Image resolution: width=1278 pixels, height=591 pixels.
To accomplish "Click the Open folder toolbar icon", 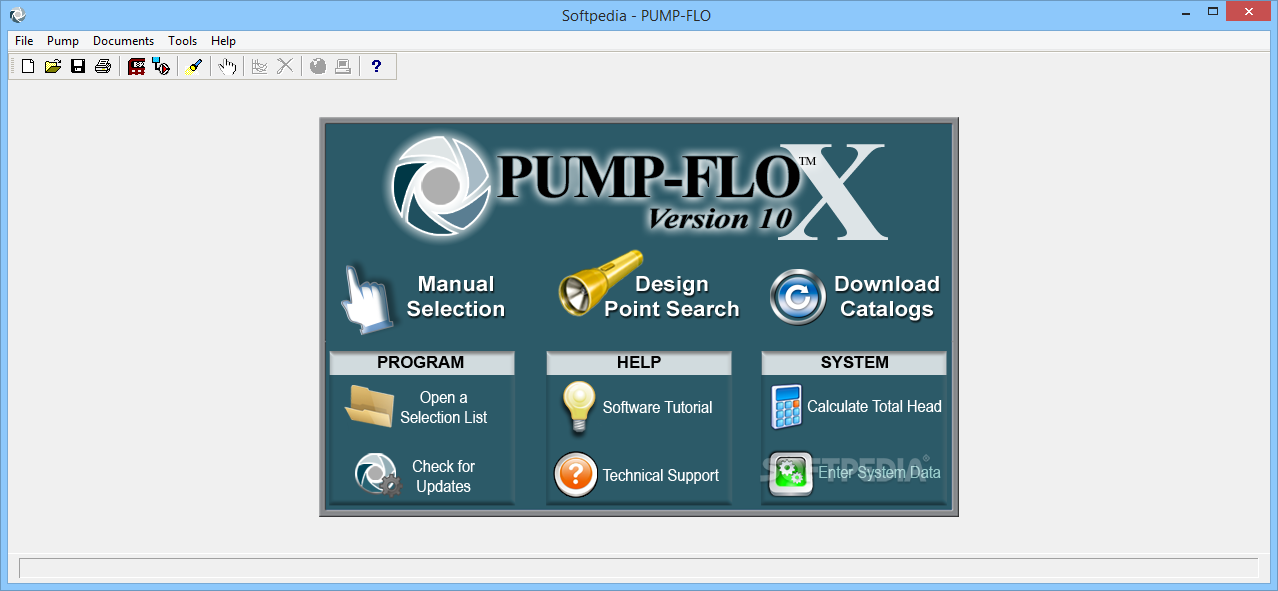I will pyautogui.click(x=53, y=67).
